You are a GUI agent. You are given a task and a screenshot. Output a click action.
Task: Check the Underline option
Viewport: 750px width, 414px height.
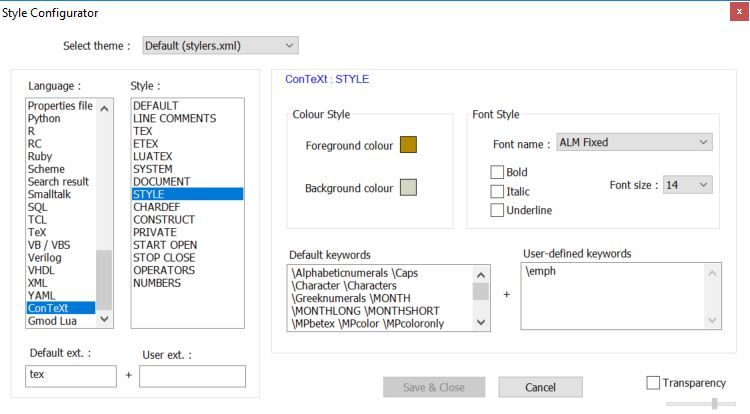(497, 210)
